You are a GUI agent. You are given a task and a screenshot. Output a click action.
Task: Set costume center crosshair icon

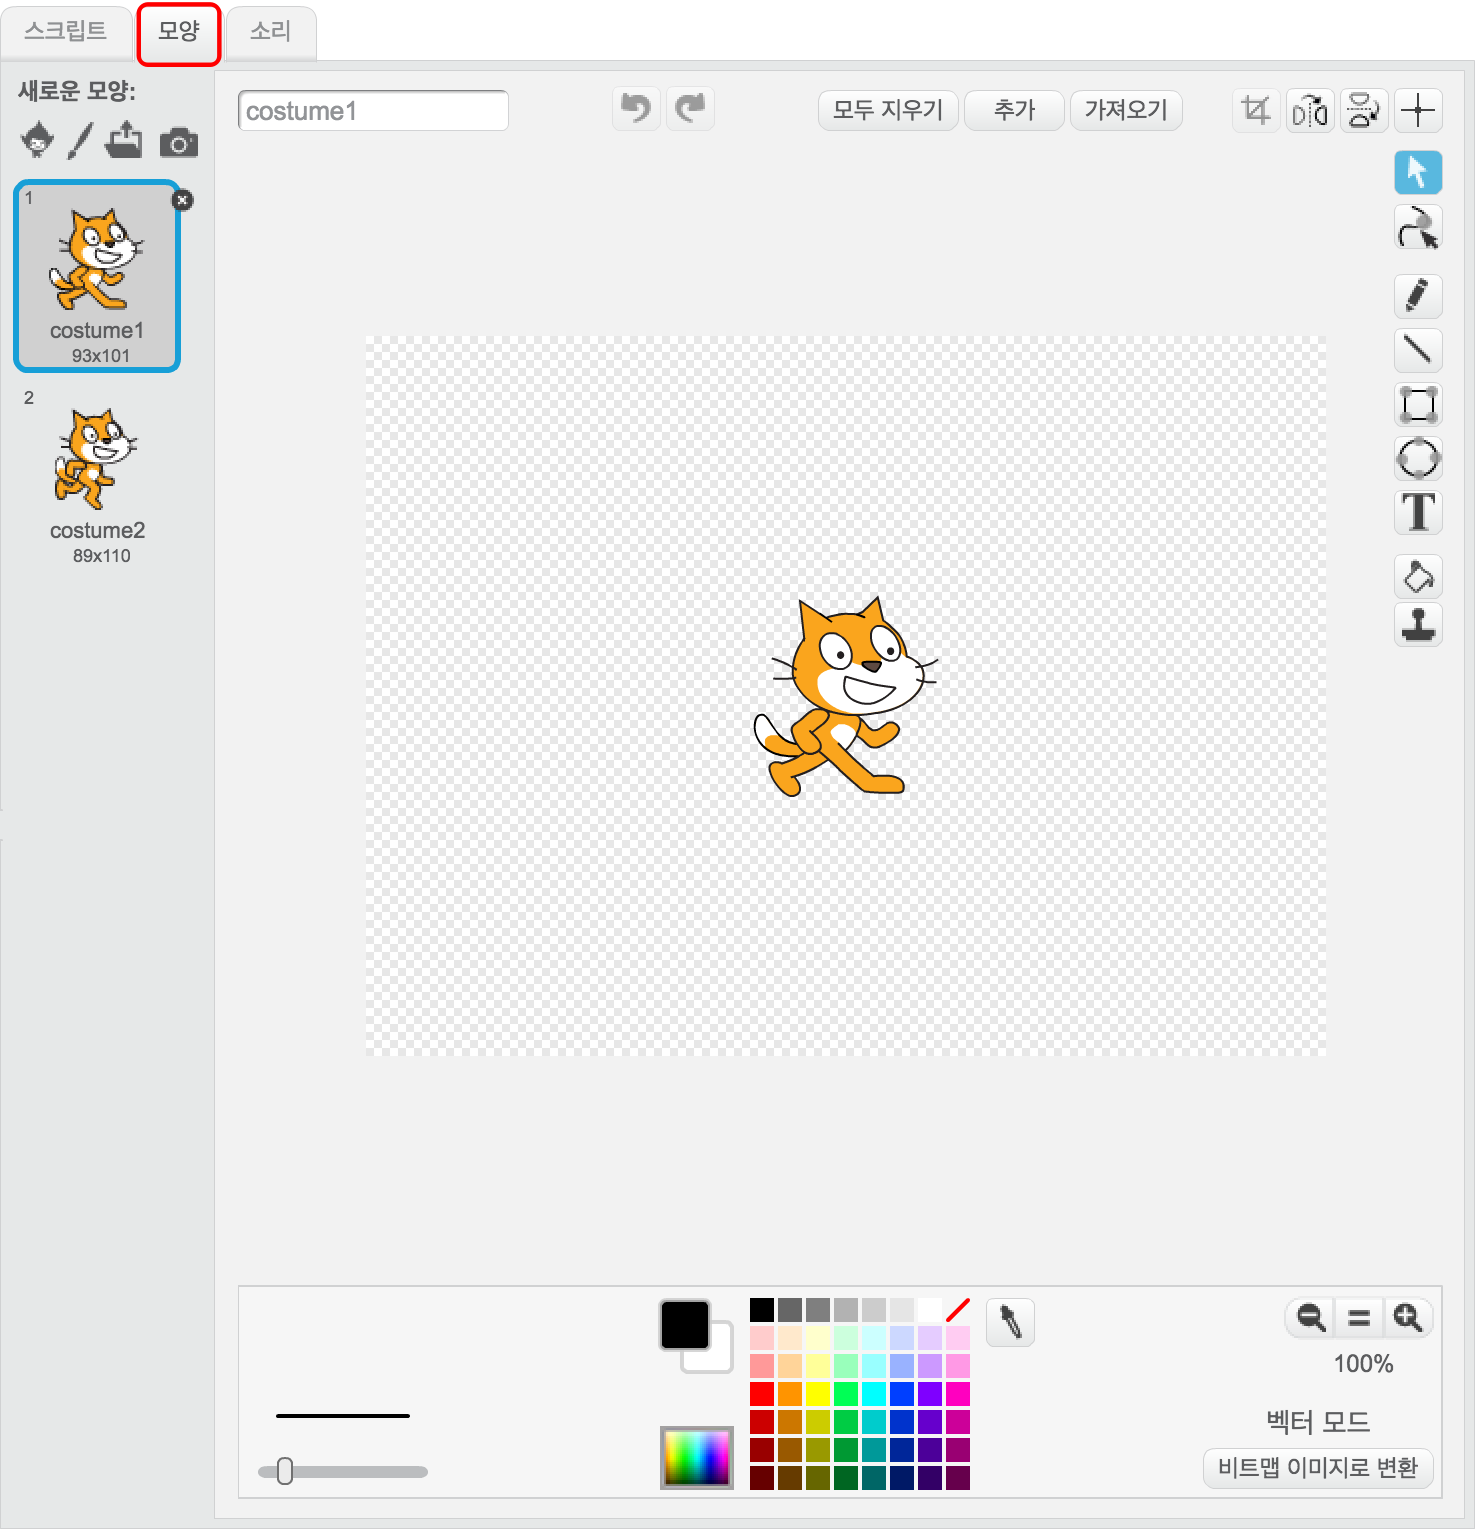pos(1418,110)
